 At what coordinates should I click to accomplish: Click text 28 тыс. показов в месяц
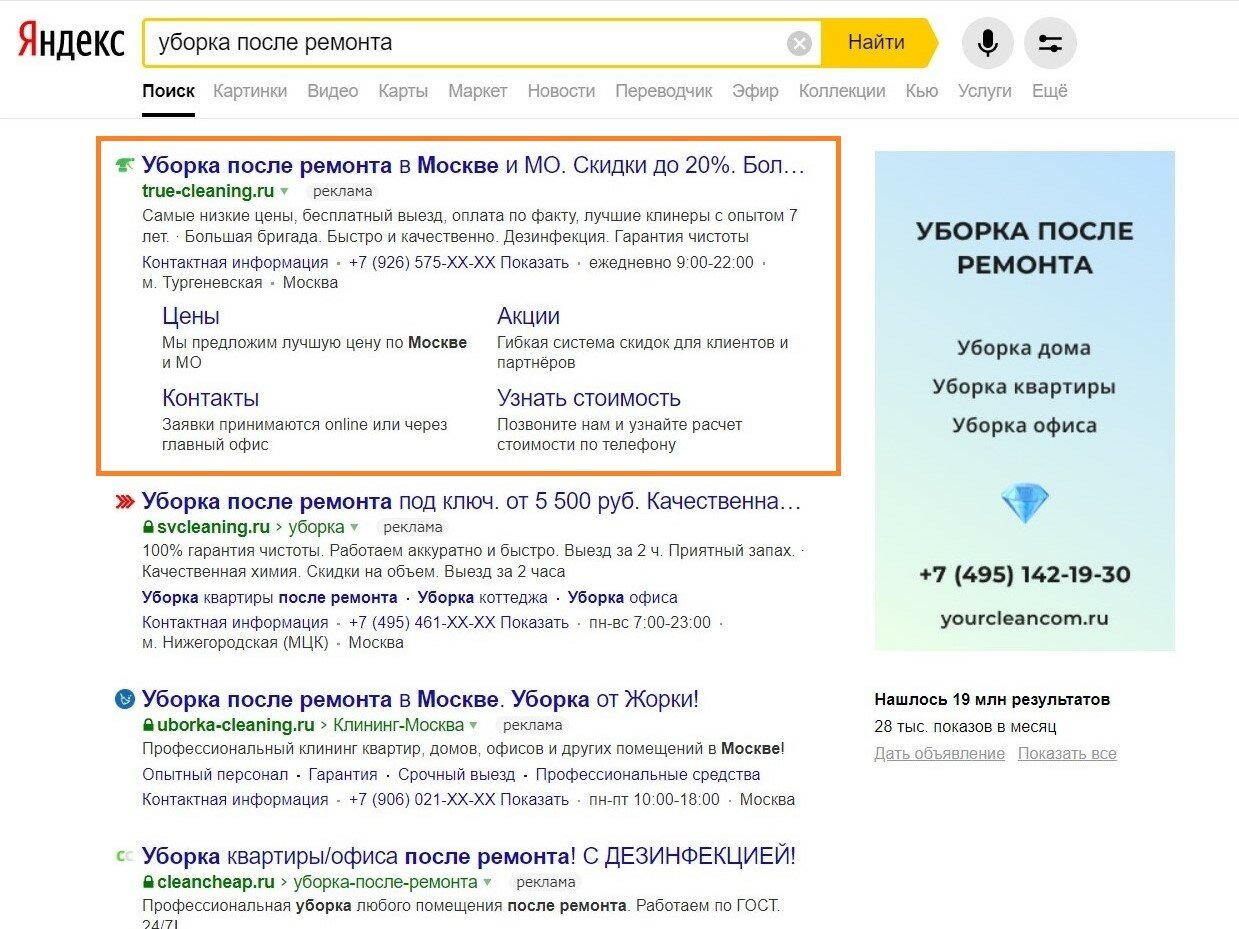965,727
